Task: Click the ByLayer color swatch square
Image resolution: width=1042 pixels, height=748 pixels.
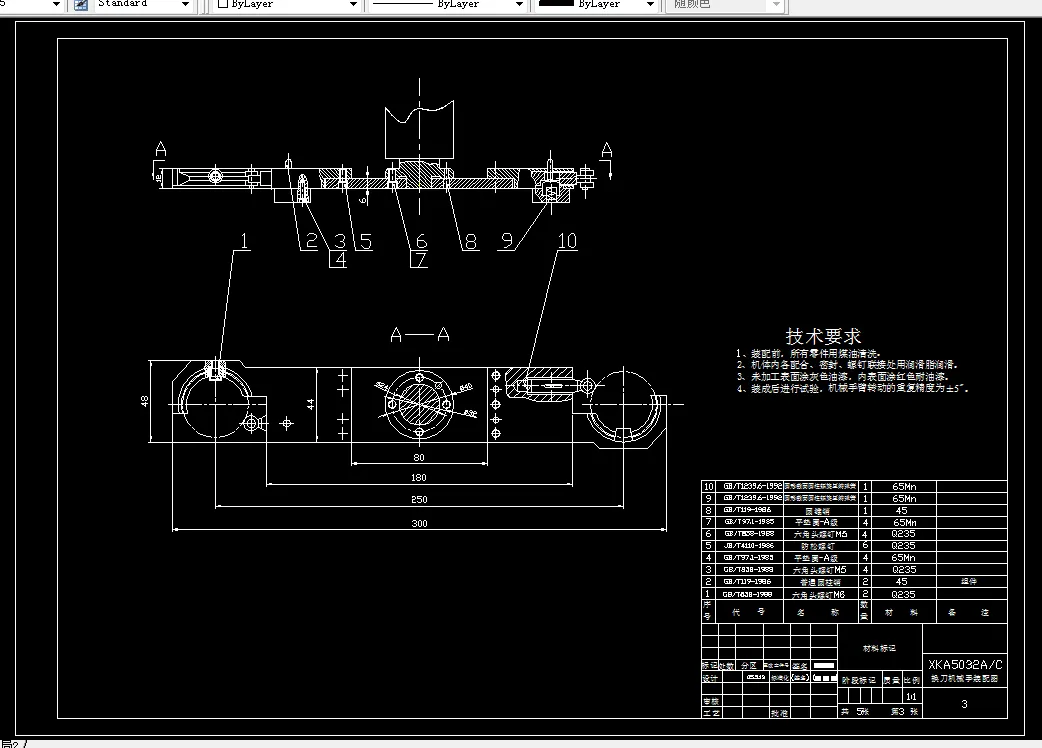Action: click(x=223, y=4)
